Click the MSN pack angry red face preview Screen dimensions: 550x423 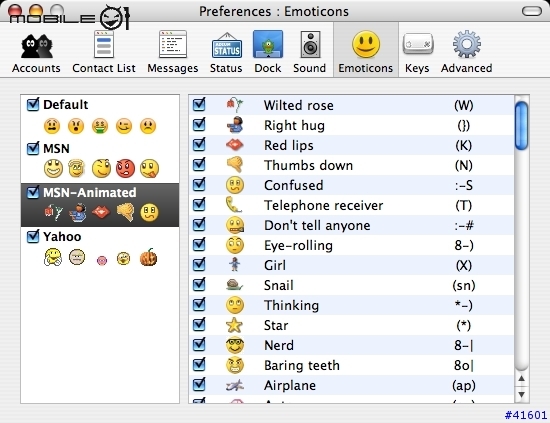pos(125,168)
